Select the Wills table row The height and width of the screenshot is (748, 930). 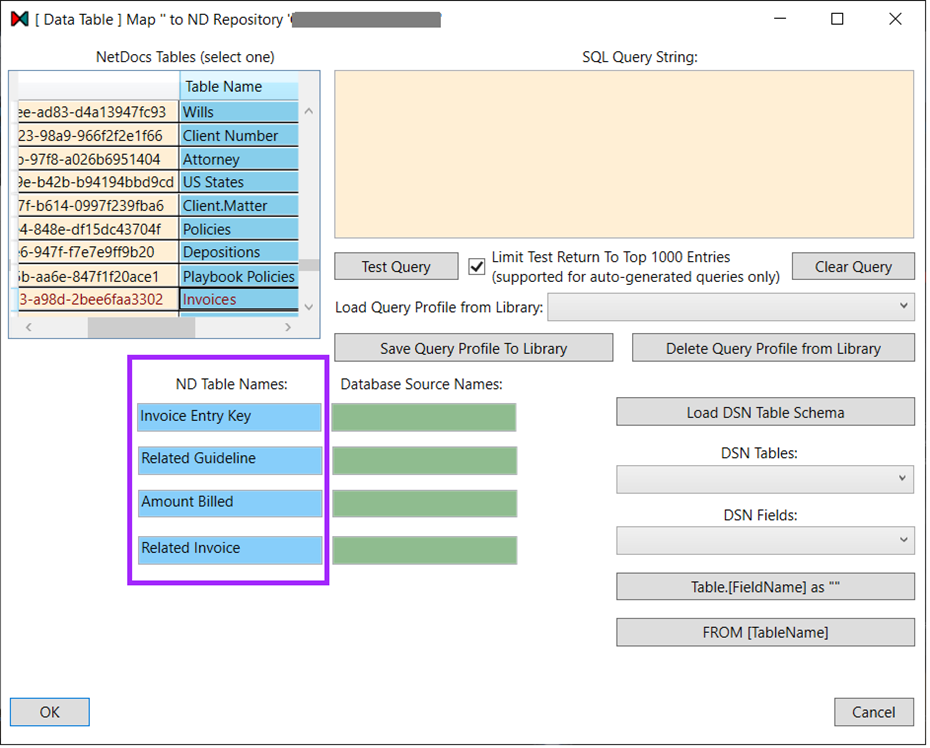click(239, 112)
